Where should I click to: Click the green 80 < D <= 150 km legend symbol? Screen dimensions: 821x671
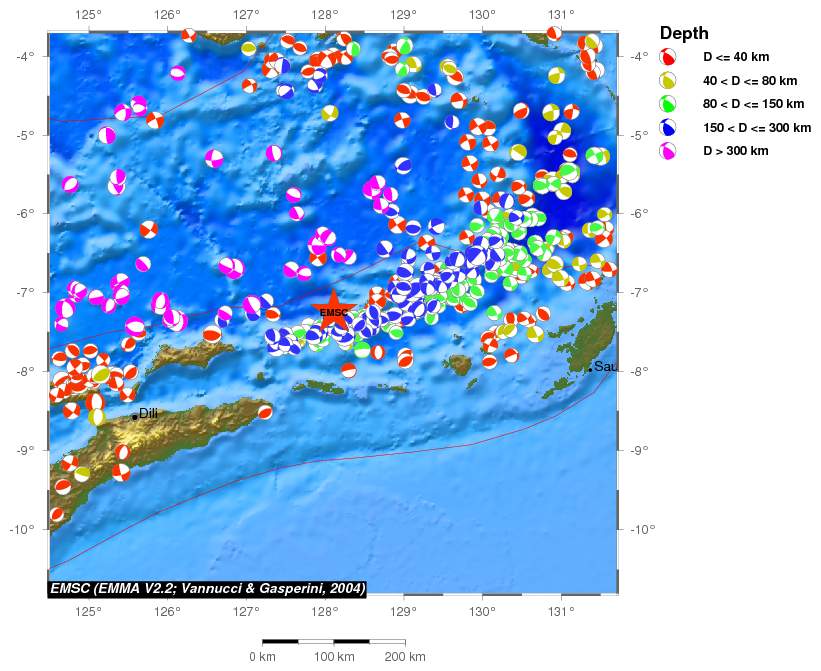click(669, 104)
